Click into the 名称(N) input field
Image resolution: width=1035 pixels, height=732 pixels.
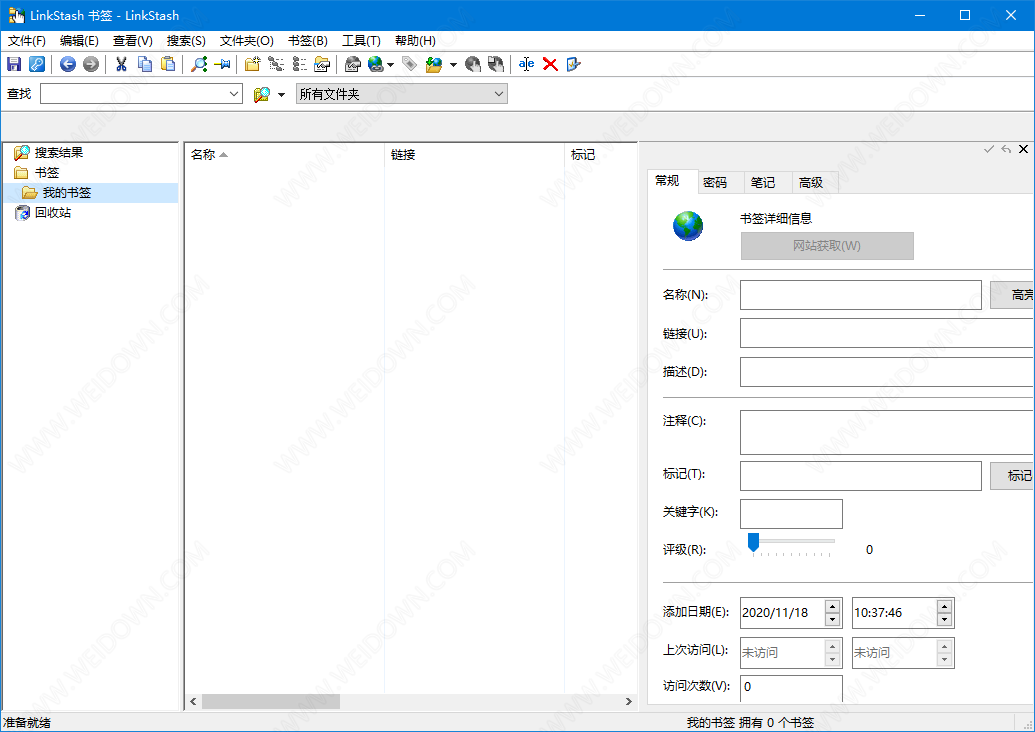coord(861,295)
